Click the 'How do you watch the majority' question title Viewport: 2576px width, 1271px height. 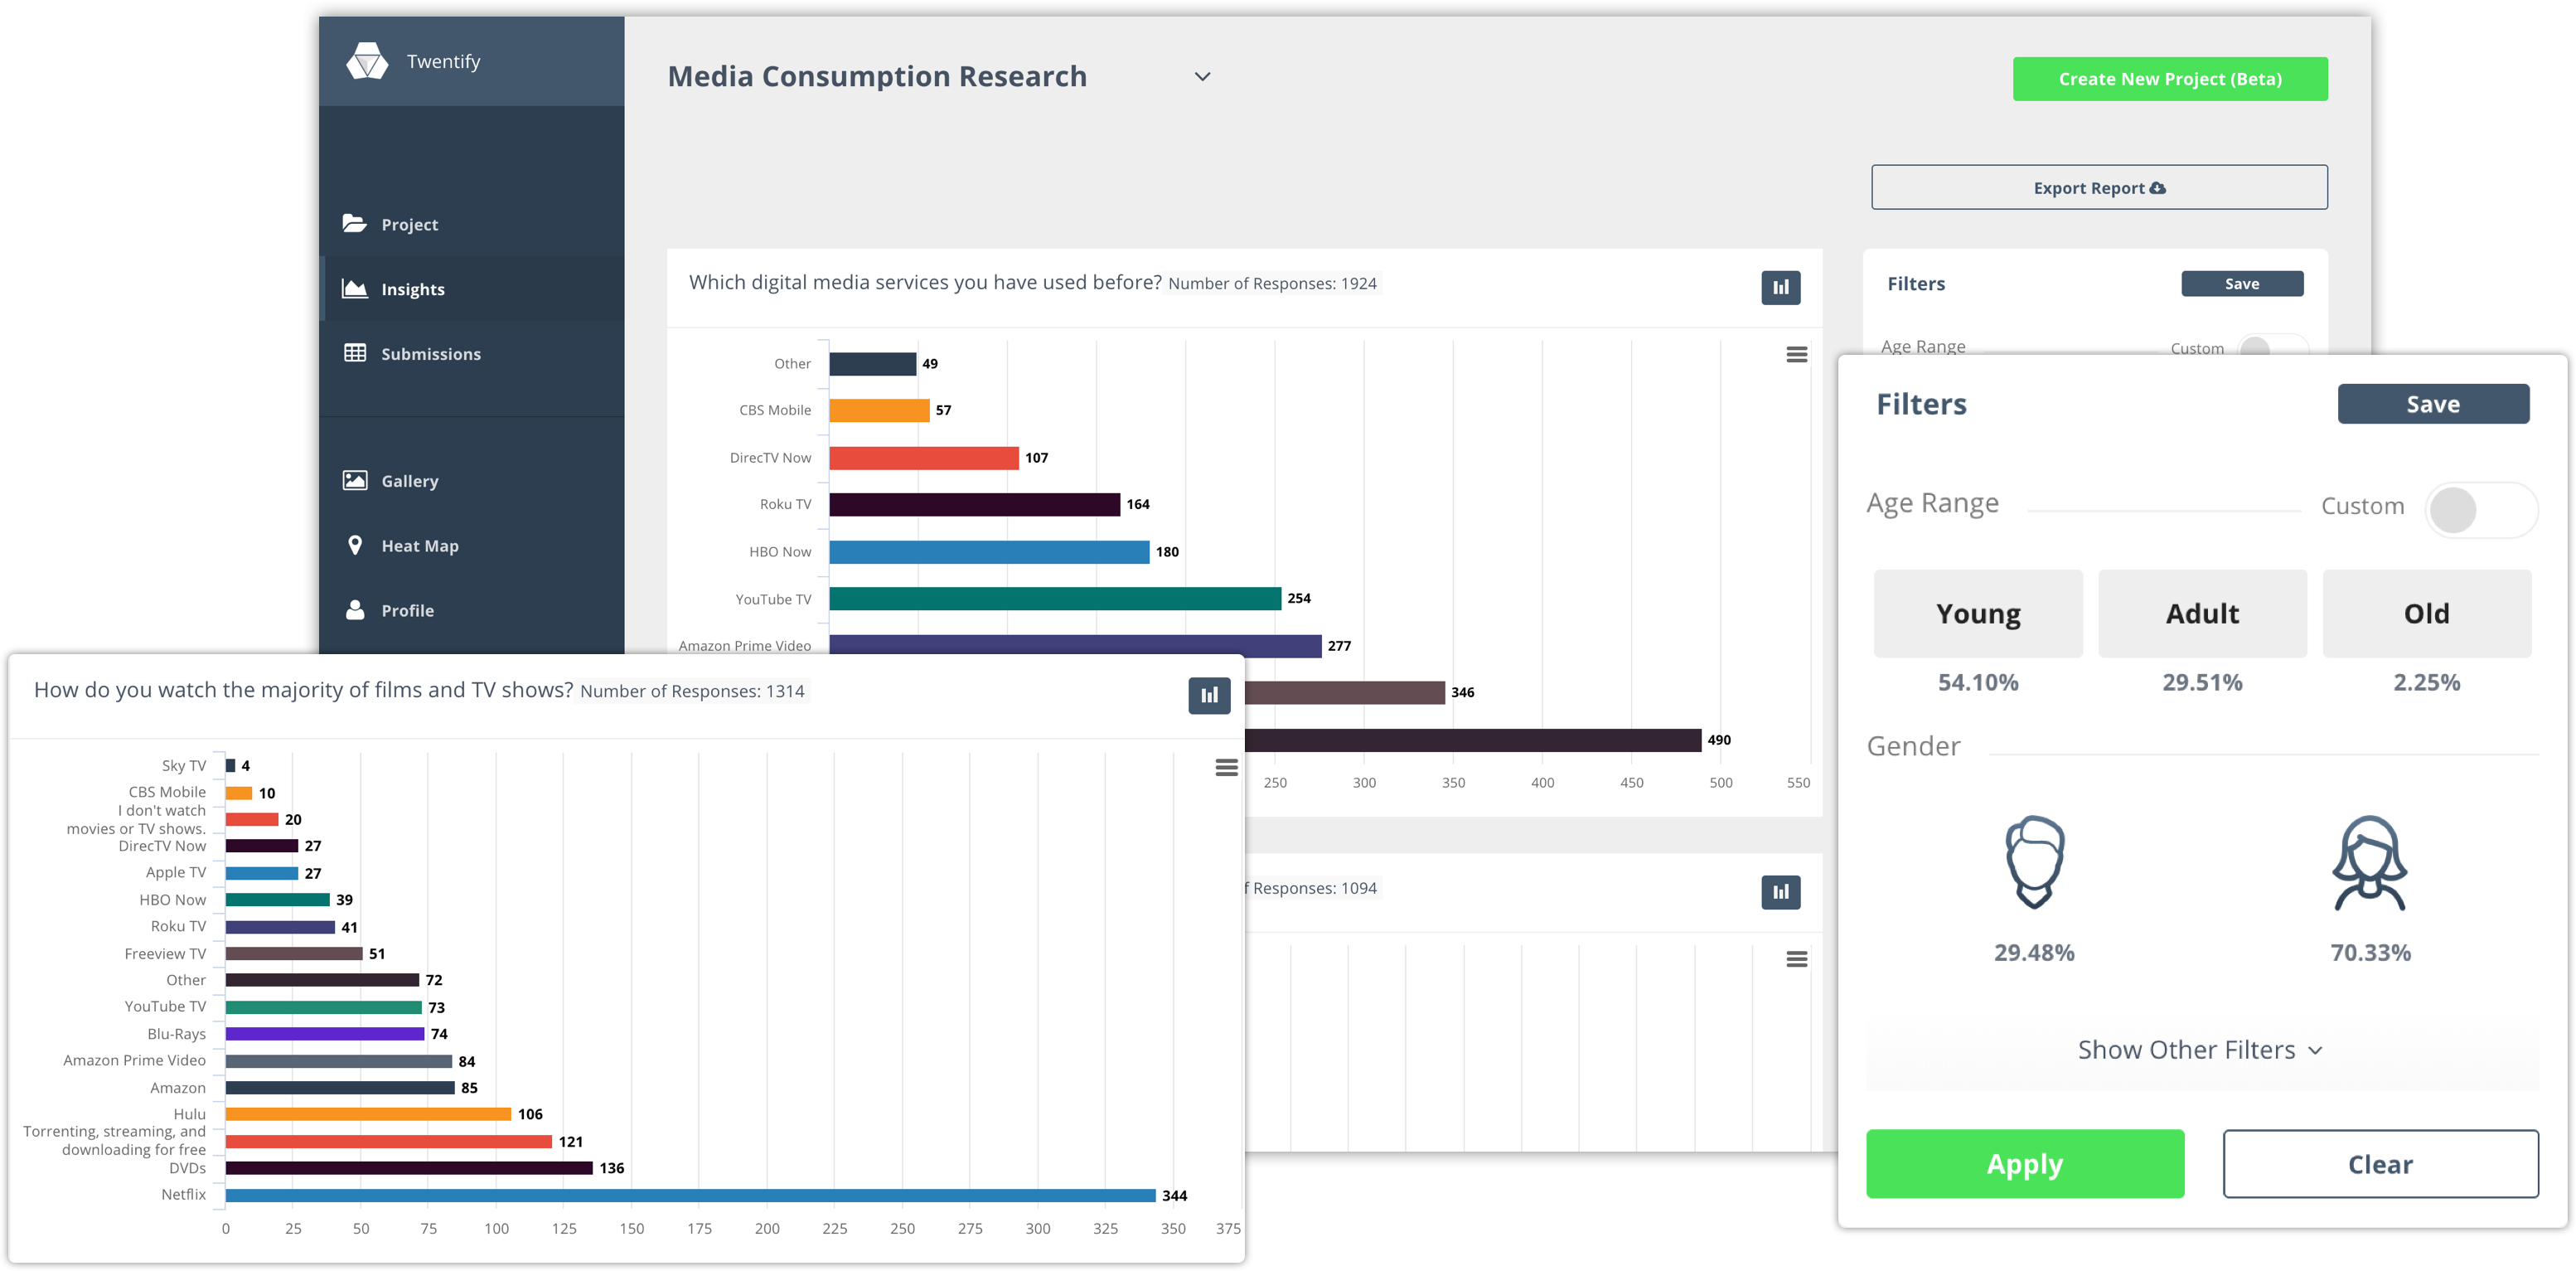(x=303, y=690)
